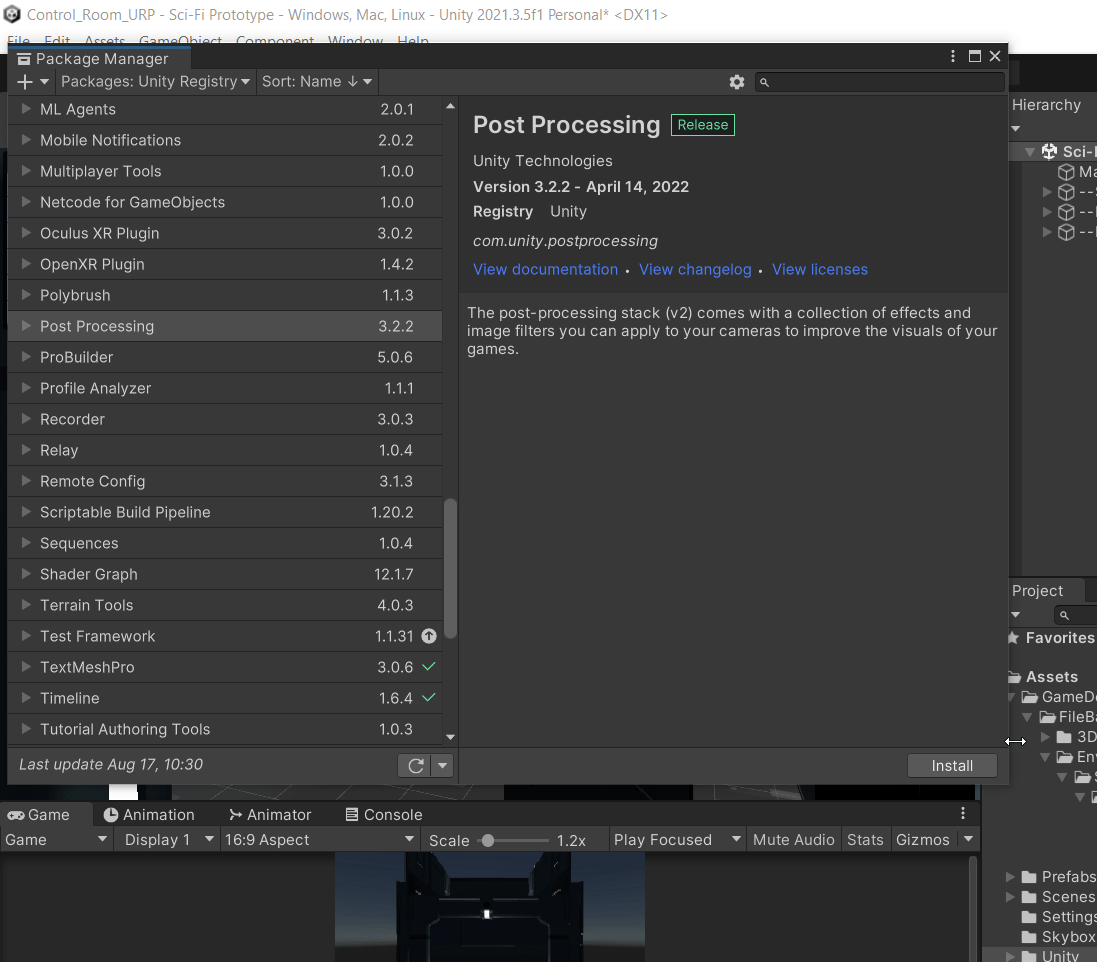Select Recorder package row
1097x962 pixels.
(x=225, y=419)
